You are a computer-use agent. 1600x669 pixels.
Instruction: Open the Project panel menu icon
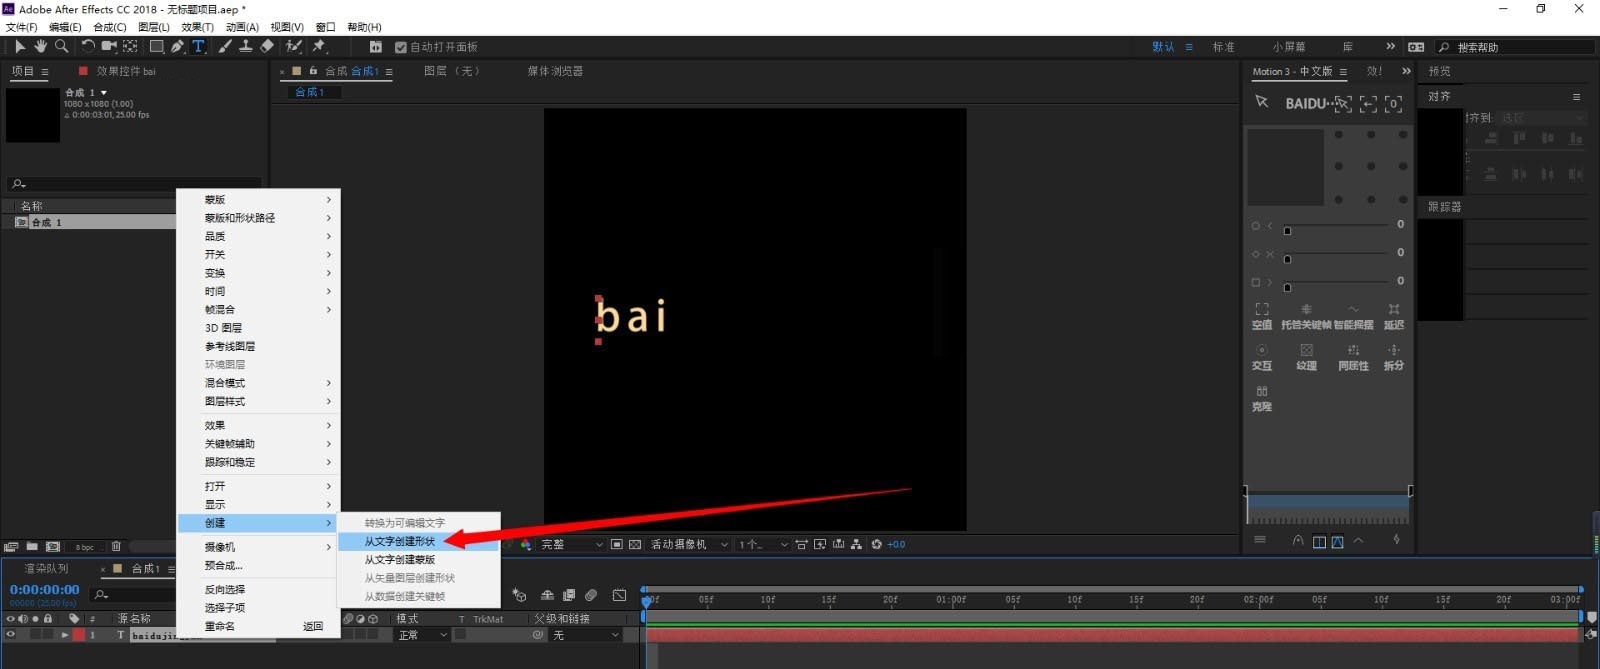(x=44, y=71)
